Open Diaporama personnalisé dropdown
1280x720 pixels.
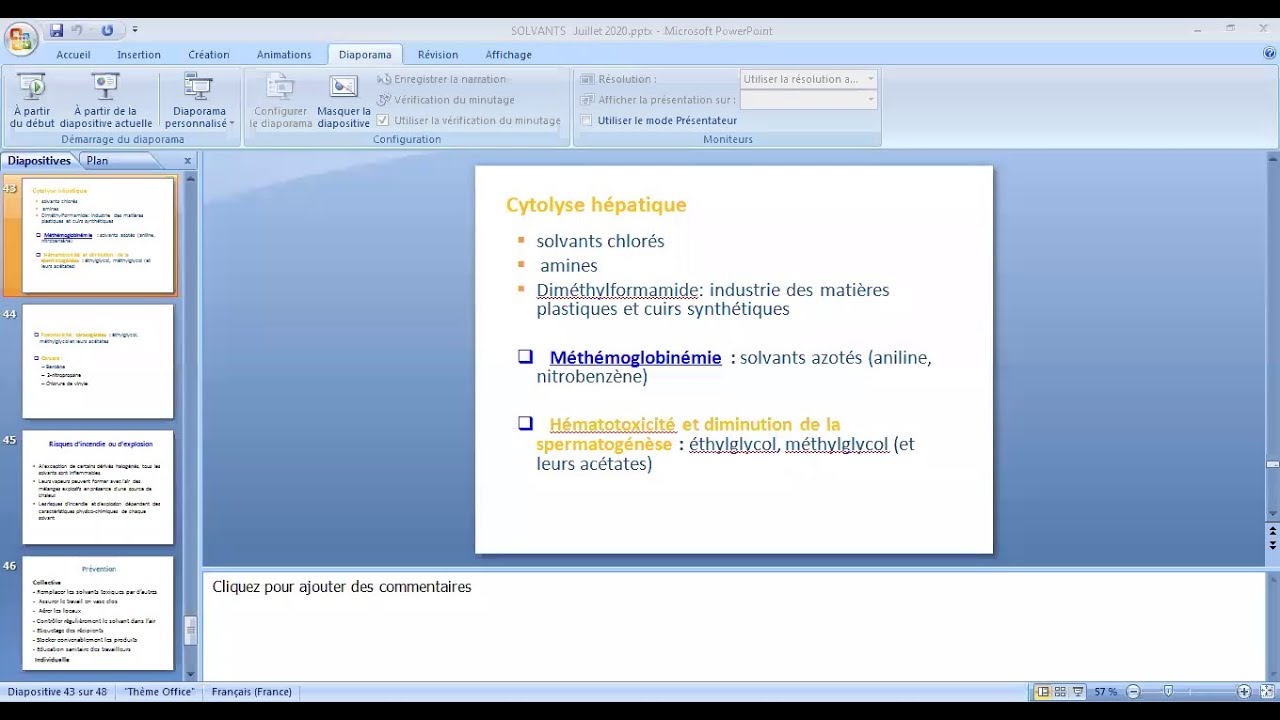tap(199, 101)
